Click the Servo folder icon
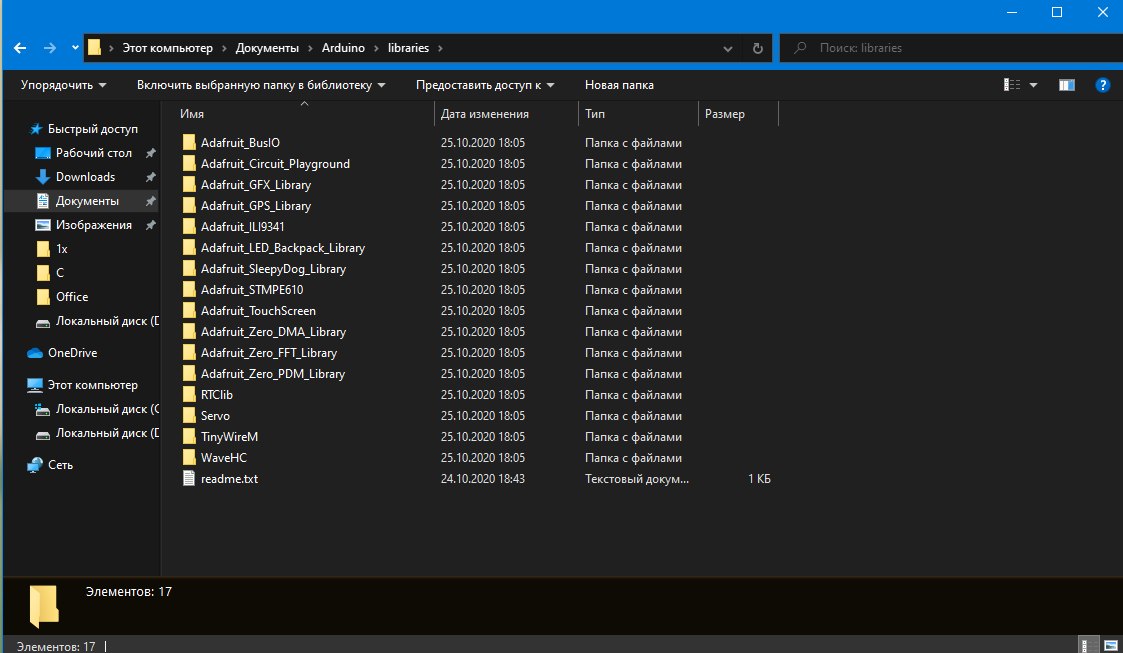Viewport: 1123px width, 653px height. 189,415
